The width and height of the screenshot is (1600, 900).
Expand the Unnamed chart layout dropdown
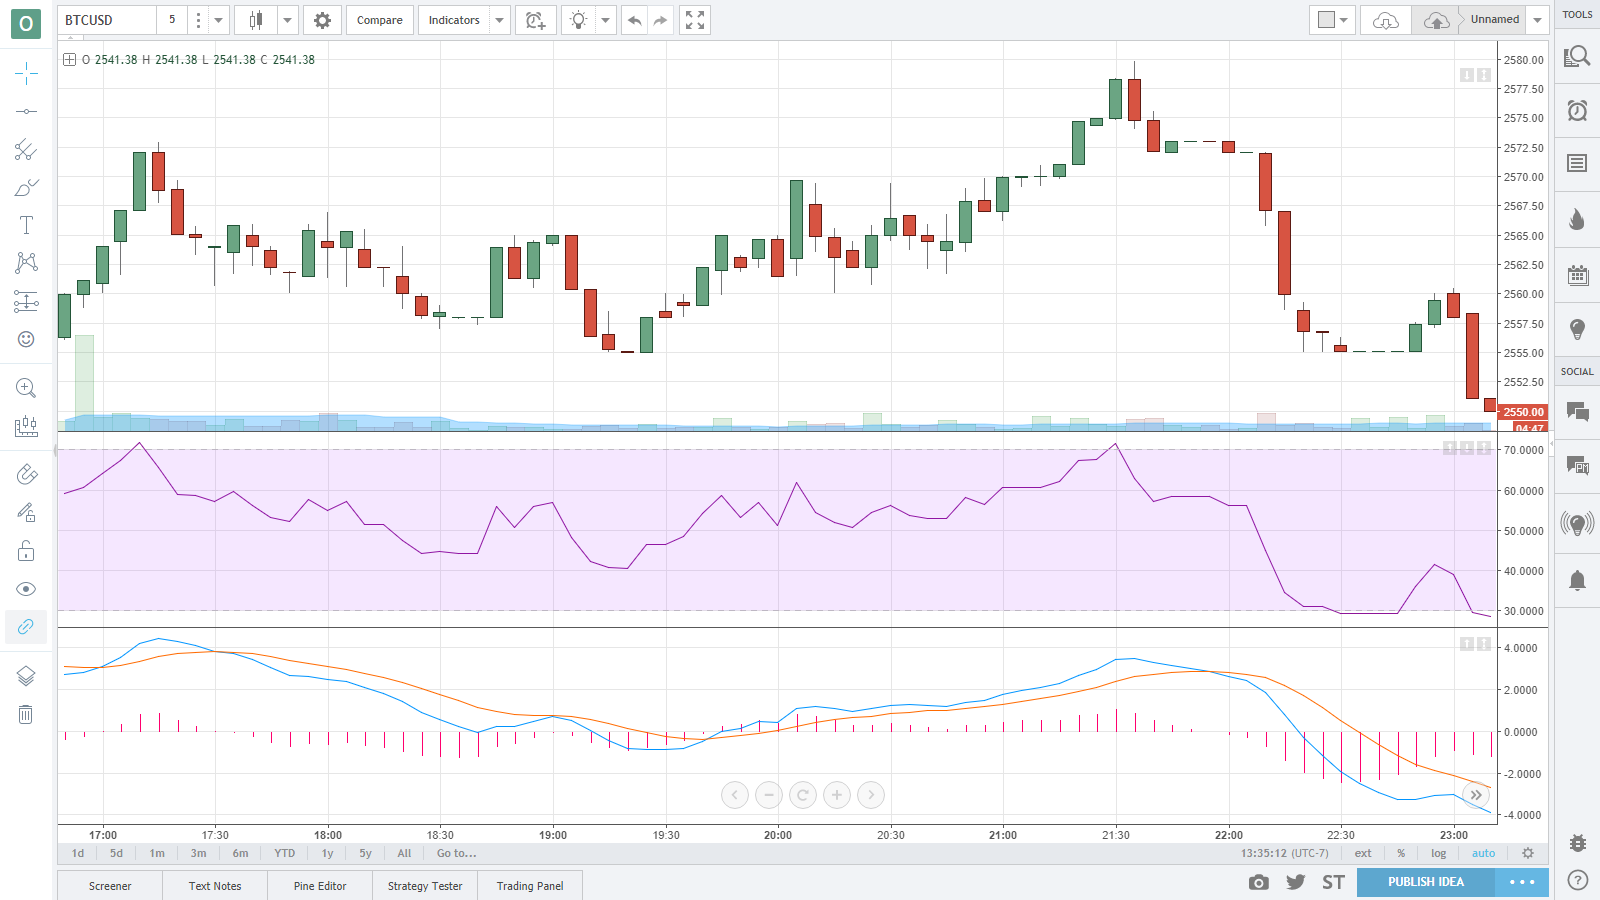click(x=1537, y=20)
